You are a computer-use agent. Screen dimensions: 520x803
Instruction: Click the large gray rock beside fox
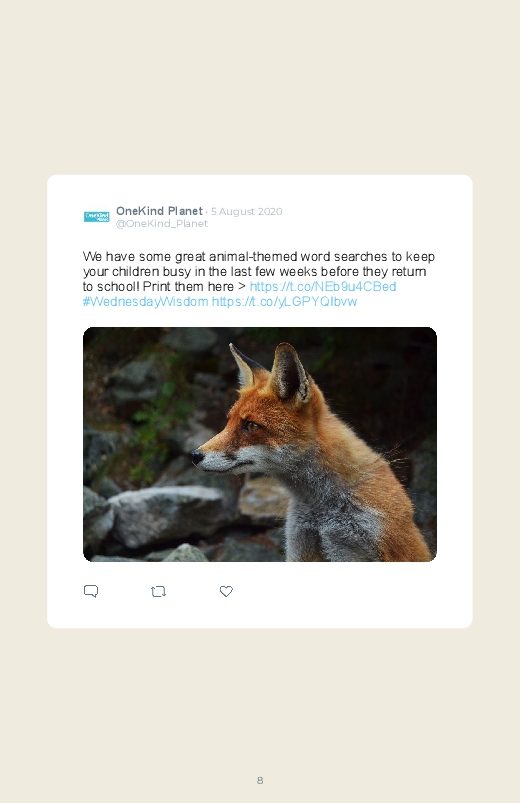coord(169,515)
